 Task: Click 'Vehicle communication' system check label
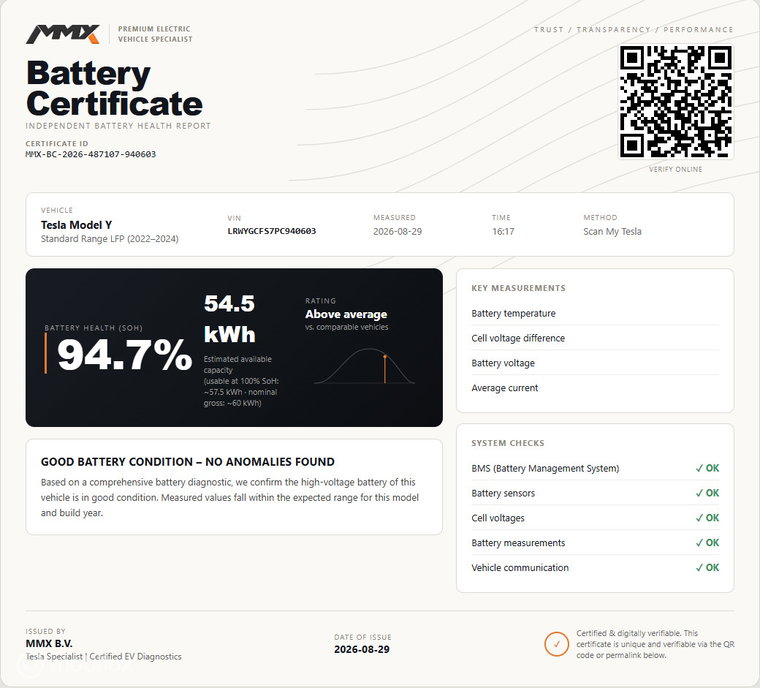coord(520,568)
